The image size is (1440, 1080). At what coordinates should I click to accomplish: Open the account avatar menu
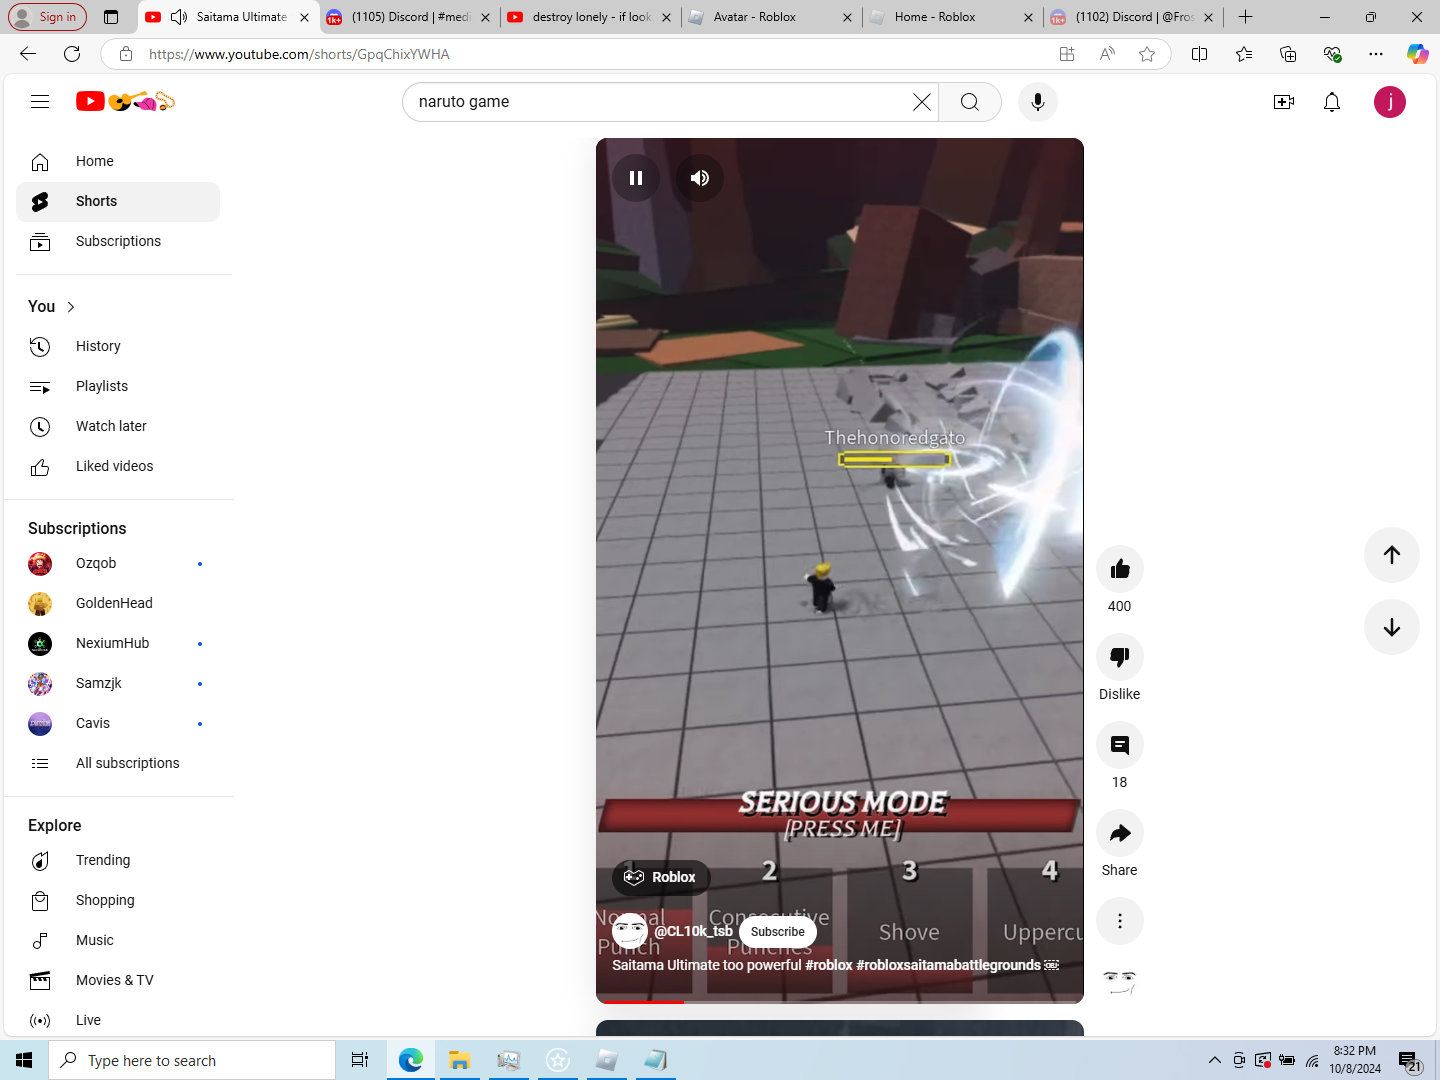pos(1390,102)
